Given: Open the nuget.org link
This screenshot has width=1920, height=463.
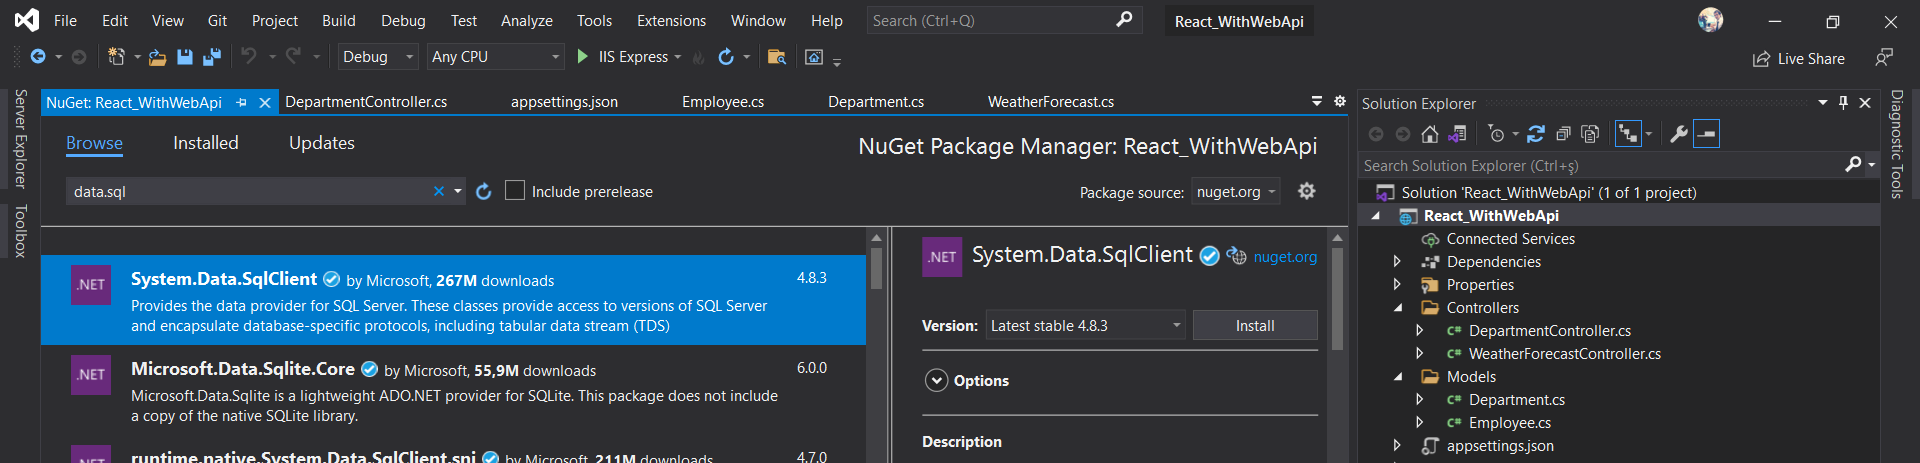Looking at the screenshot, I should [x=1285, y=257].
